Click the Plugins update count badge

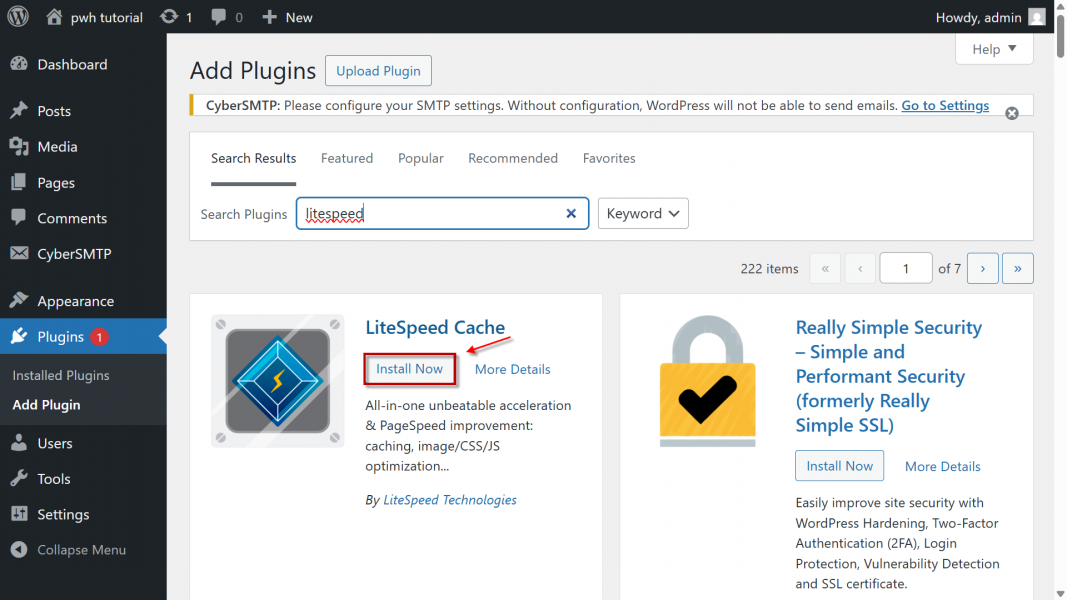click(99, 337)
